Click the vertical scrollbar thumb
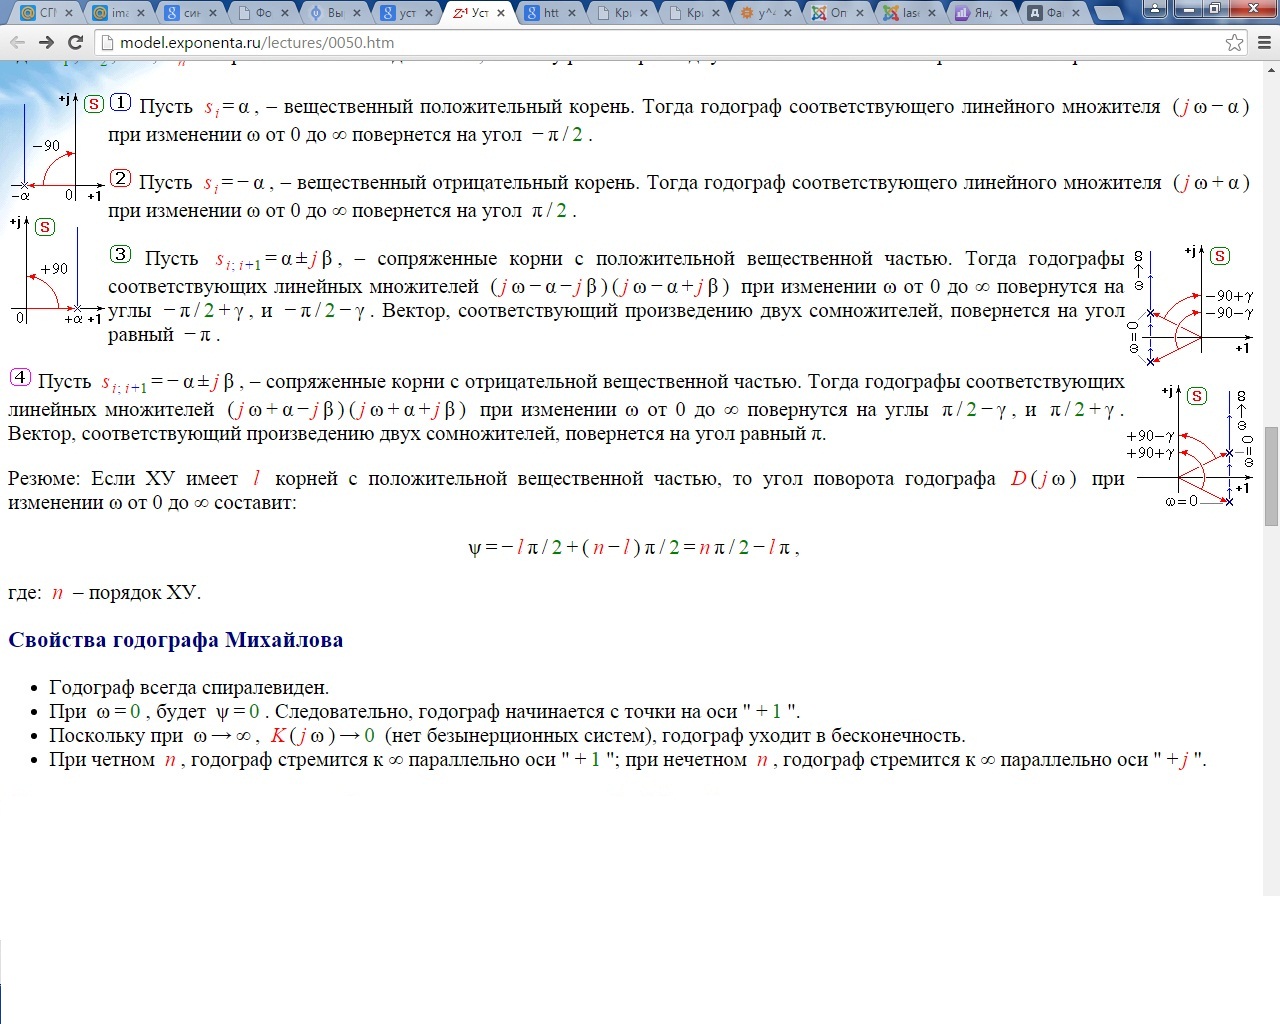 1271,476
